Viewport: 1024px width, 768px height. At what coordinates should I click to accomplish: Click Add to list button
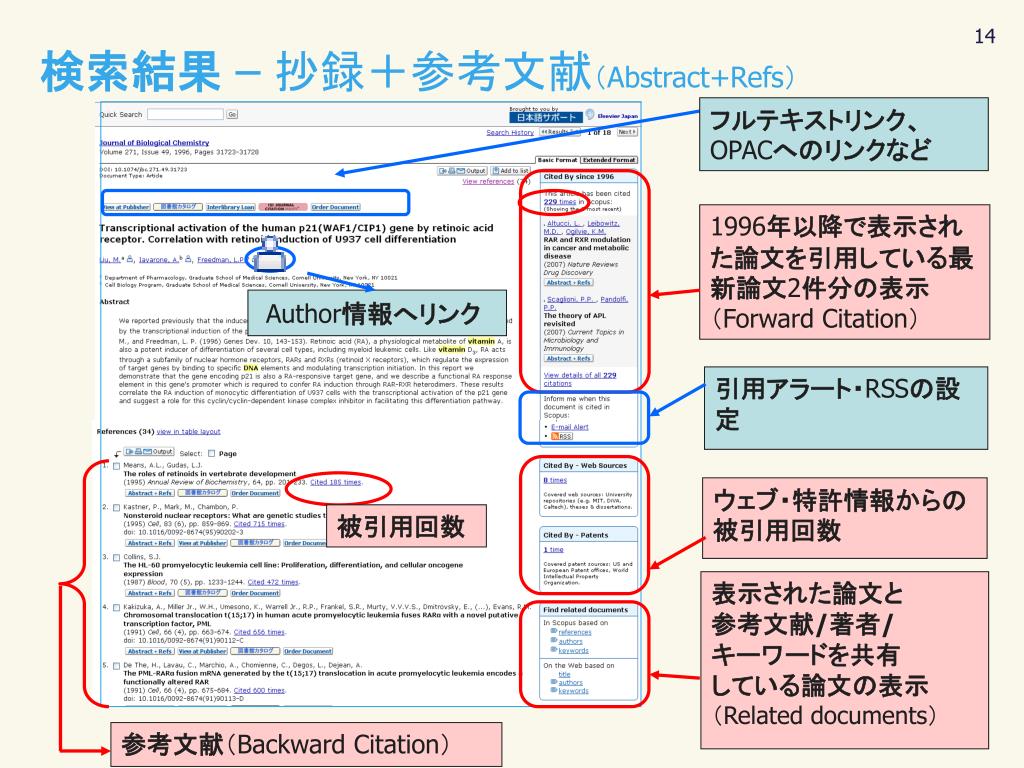pyautogui.click(x=510, y=171)
